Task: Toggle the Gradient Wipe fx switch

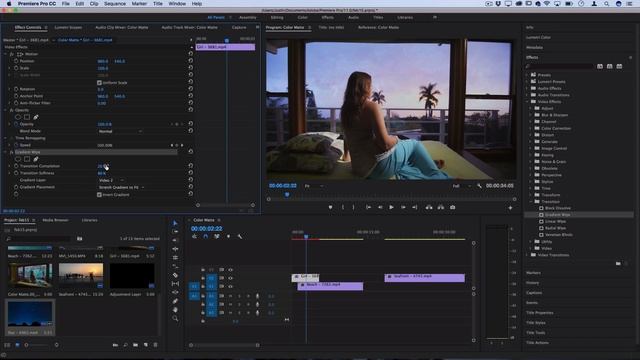Action: tap(11, 152)
